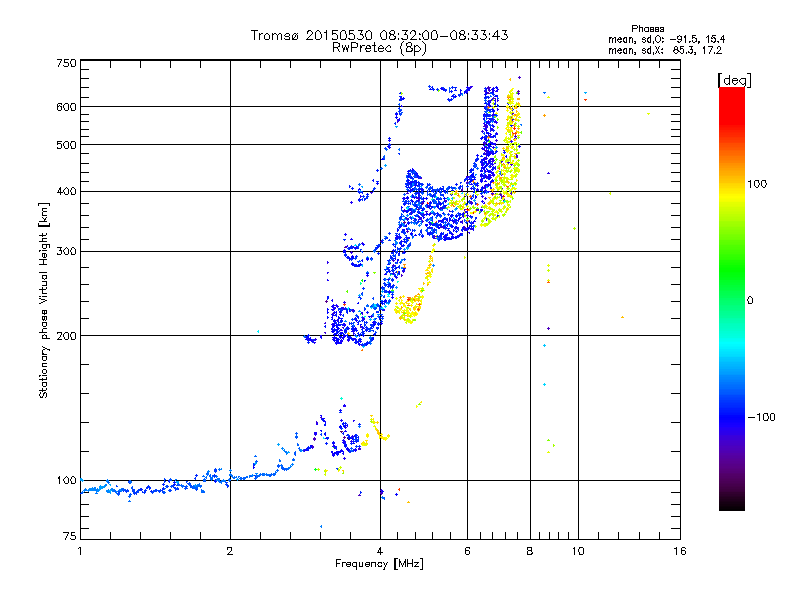Click the 'RwPretec (8p)' subtitle
Viewport: 800px width, 600px height.
click(379, 48)
